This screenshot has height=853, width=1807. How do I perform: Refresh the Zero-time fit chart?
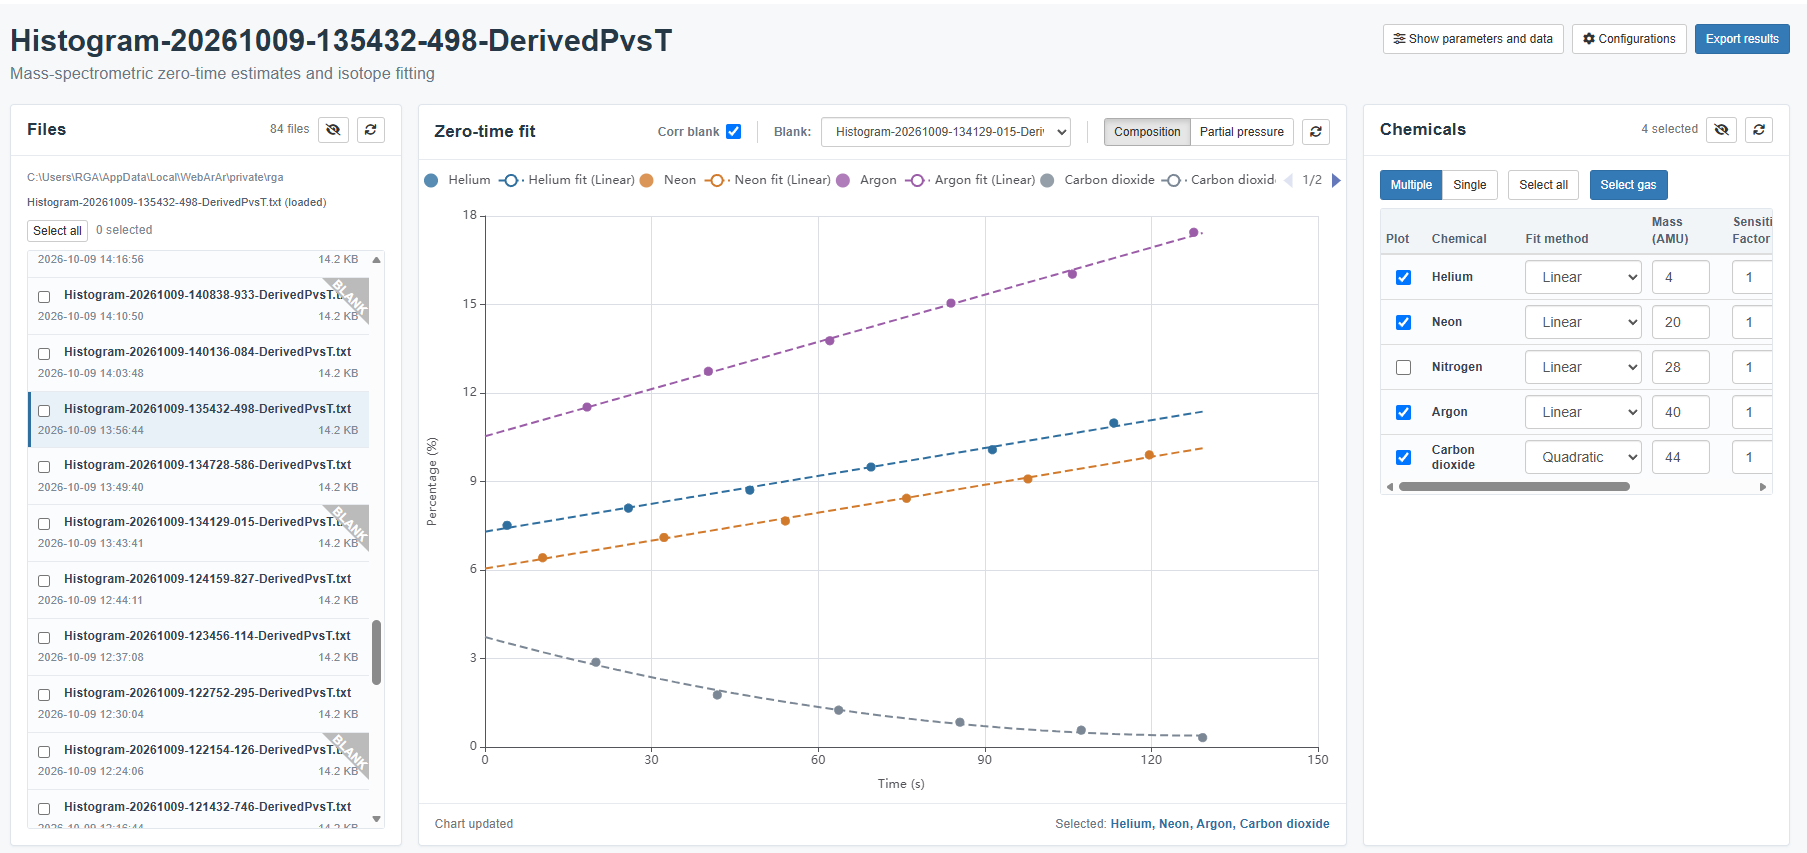[x=1316, y=132]
